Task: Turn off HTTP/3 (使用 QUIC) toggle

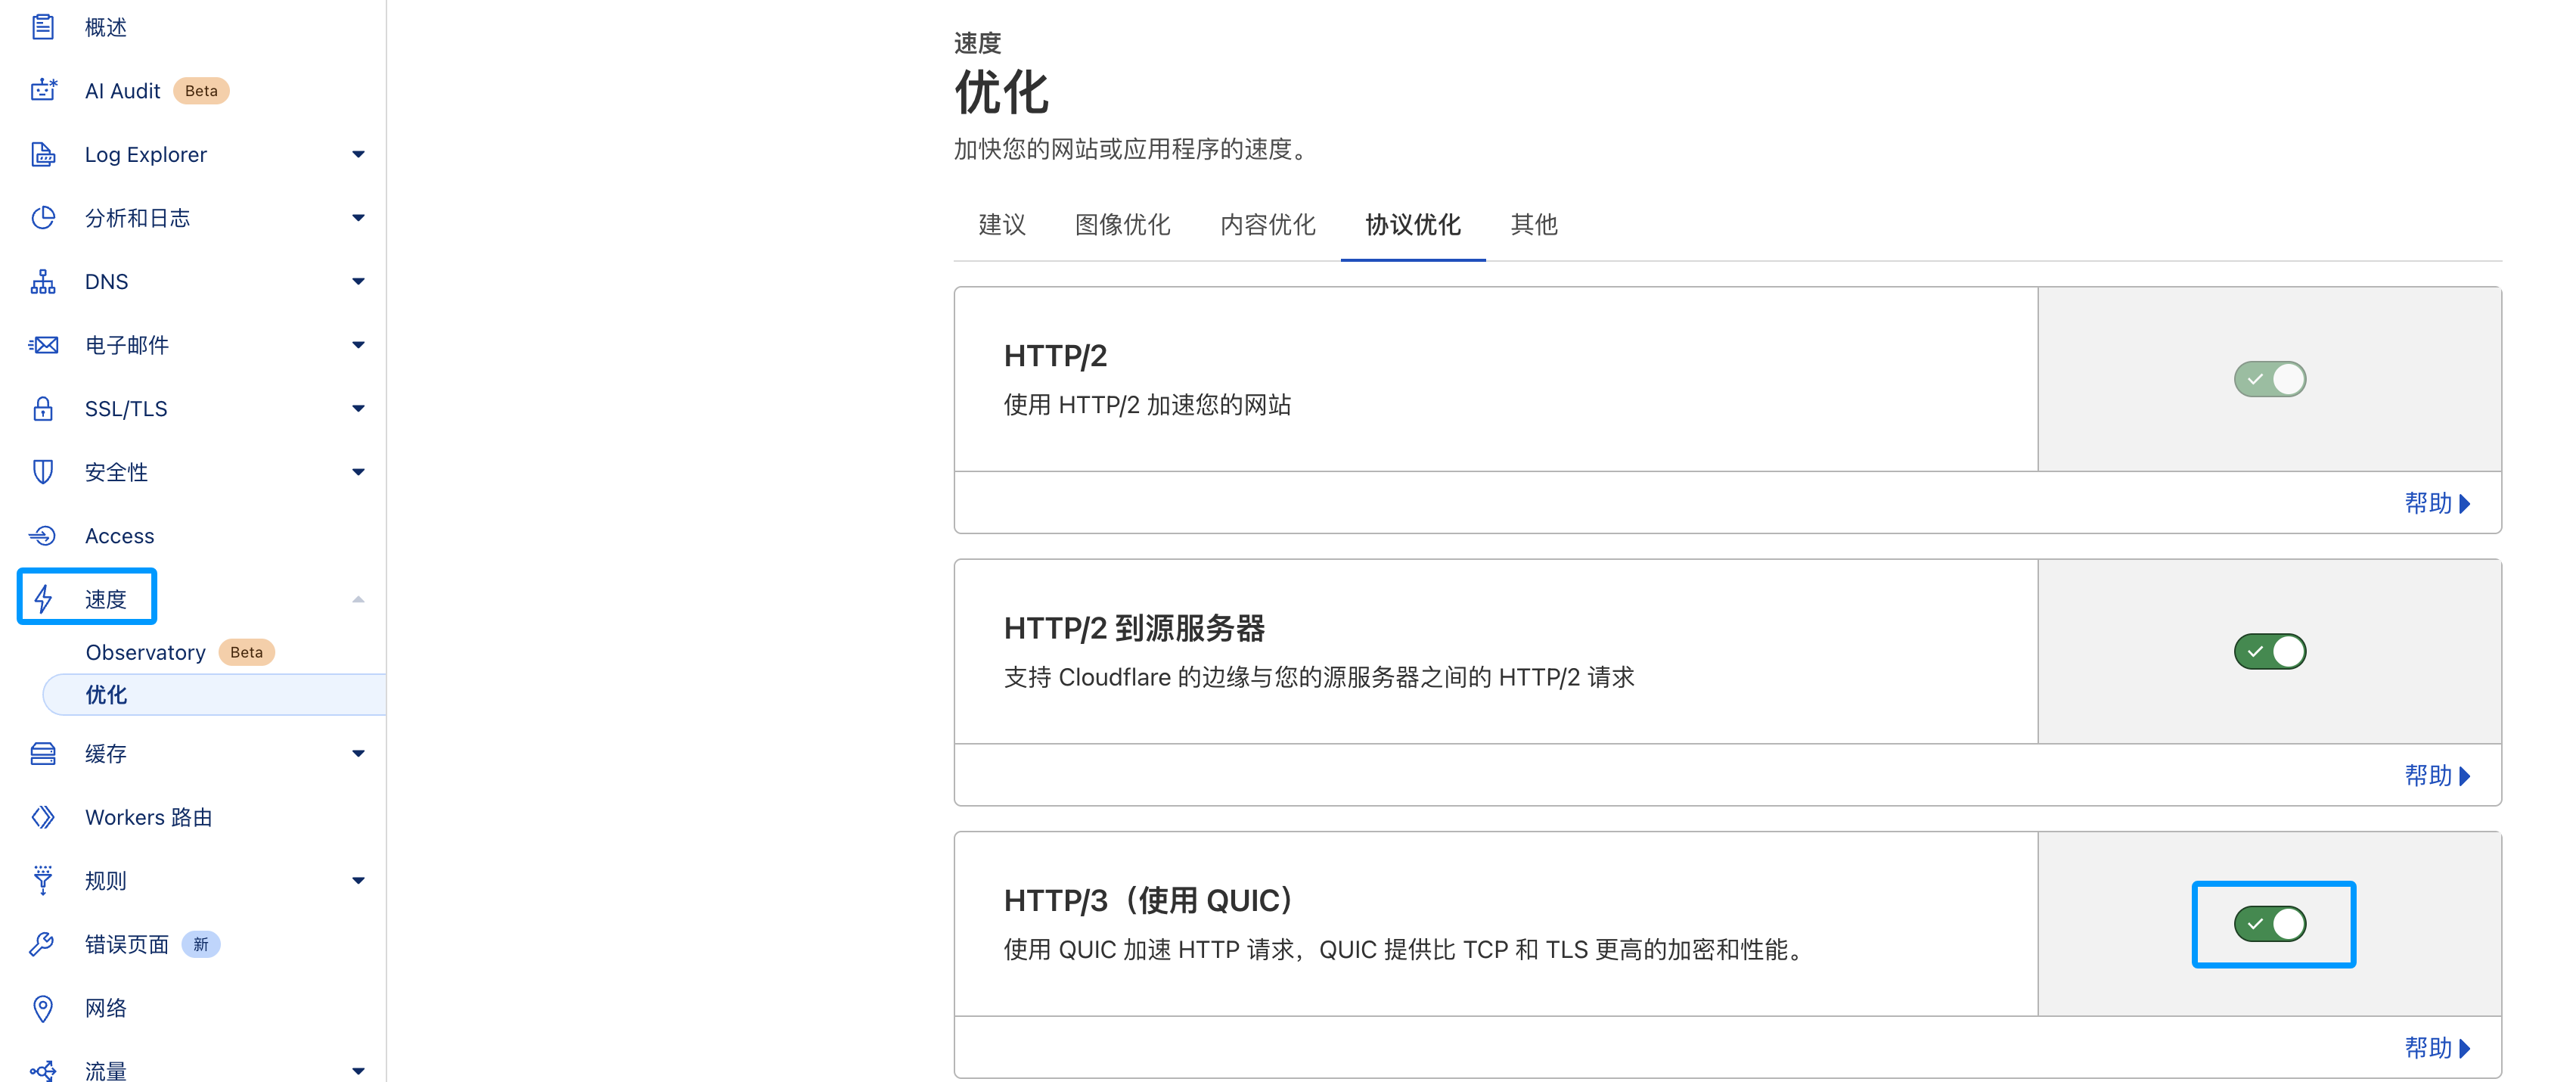Action: pyautogui.click(x=2269, y=924)
